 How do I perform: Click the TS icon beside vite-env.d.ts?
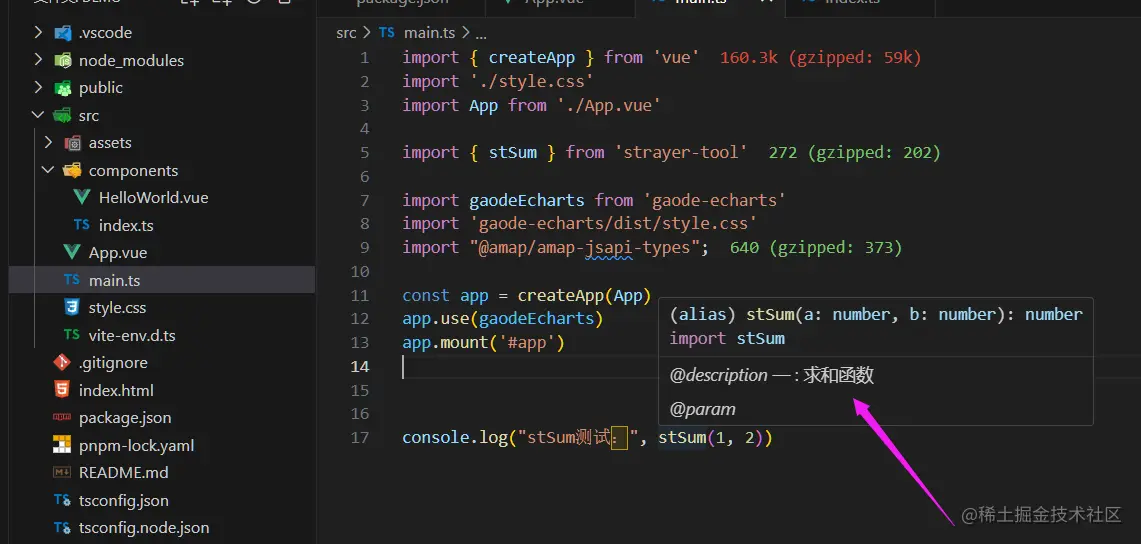(x=71, y=335)
